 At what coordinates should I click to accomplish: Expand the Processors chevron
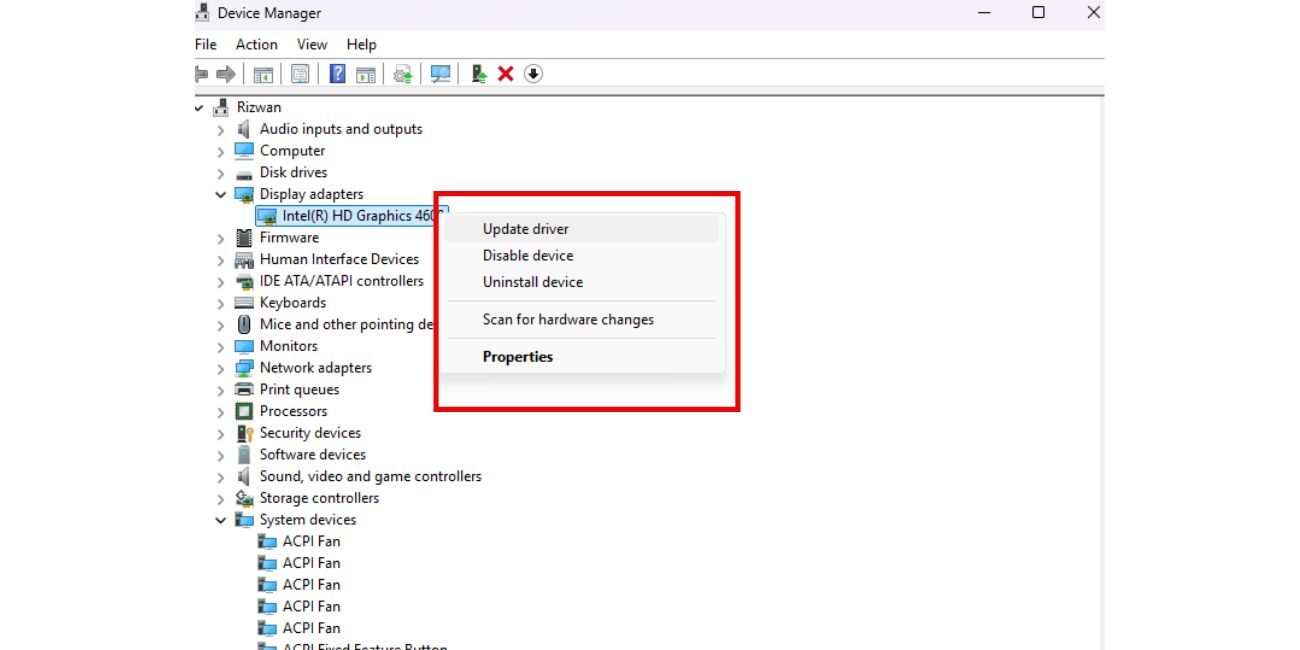tap(221, 412)
